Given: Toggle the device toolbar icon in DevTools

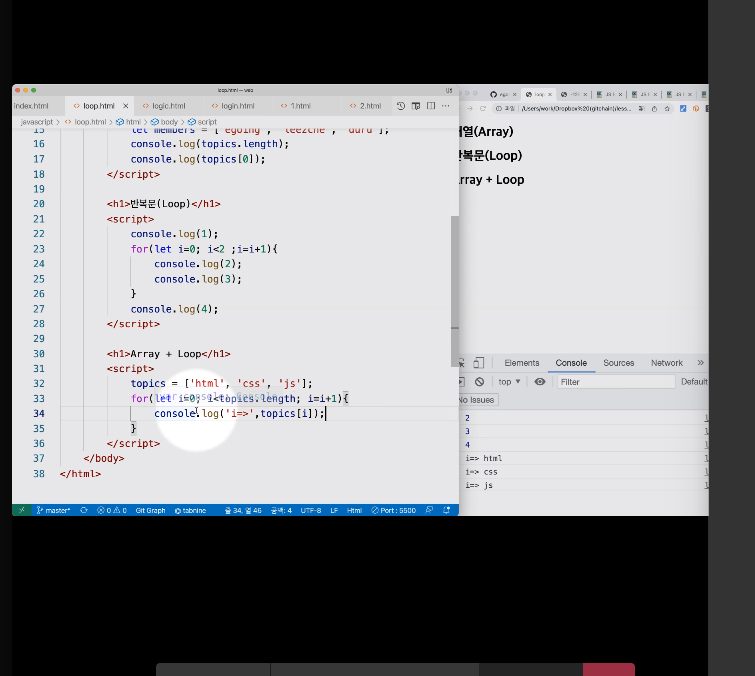Looking at the screenshot, I should pos(478,363).
